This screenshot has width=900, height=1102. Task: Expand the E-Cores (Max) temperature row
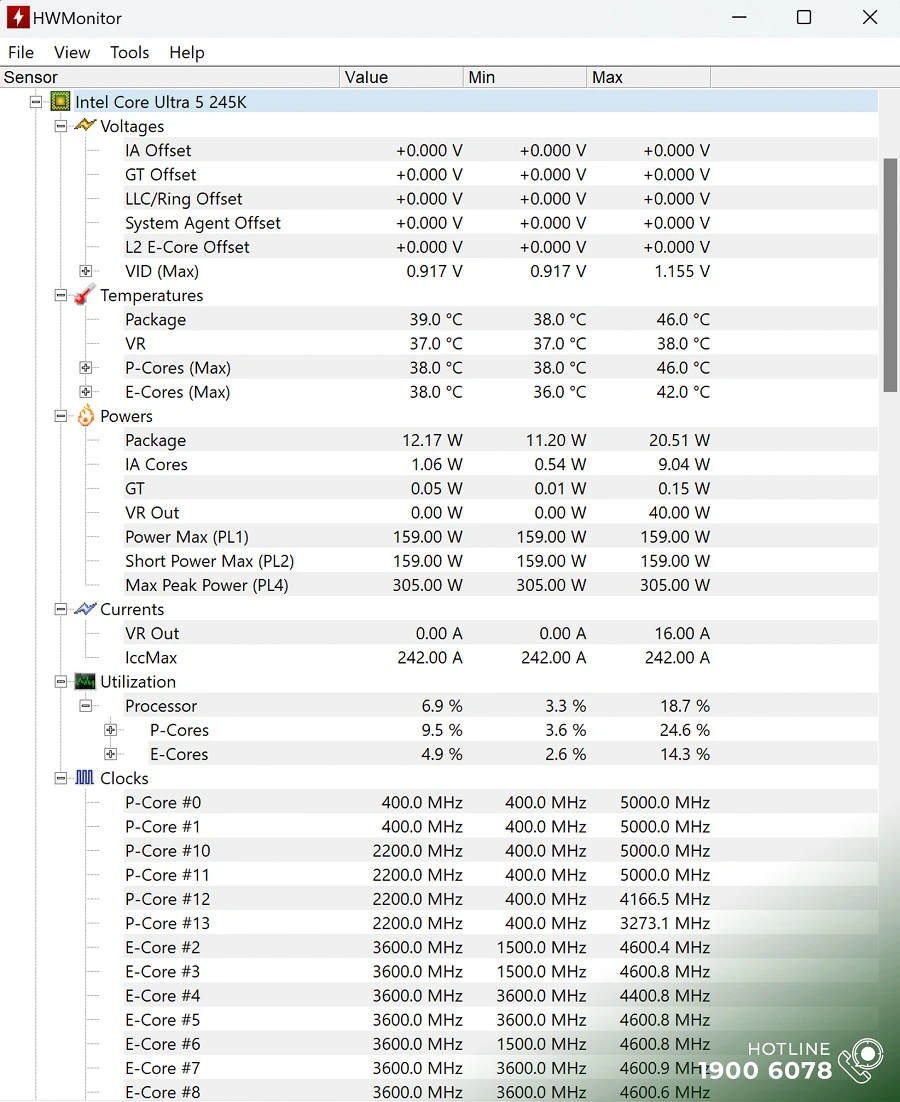pyautogui.click(x=86, y=391)
